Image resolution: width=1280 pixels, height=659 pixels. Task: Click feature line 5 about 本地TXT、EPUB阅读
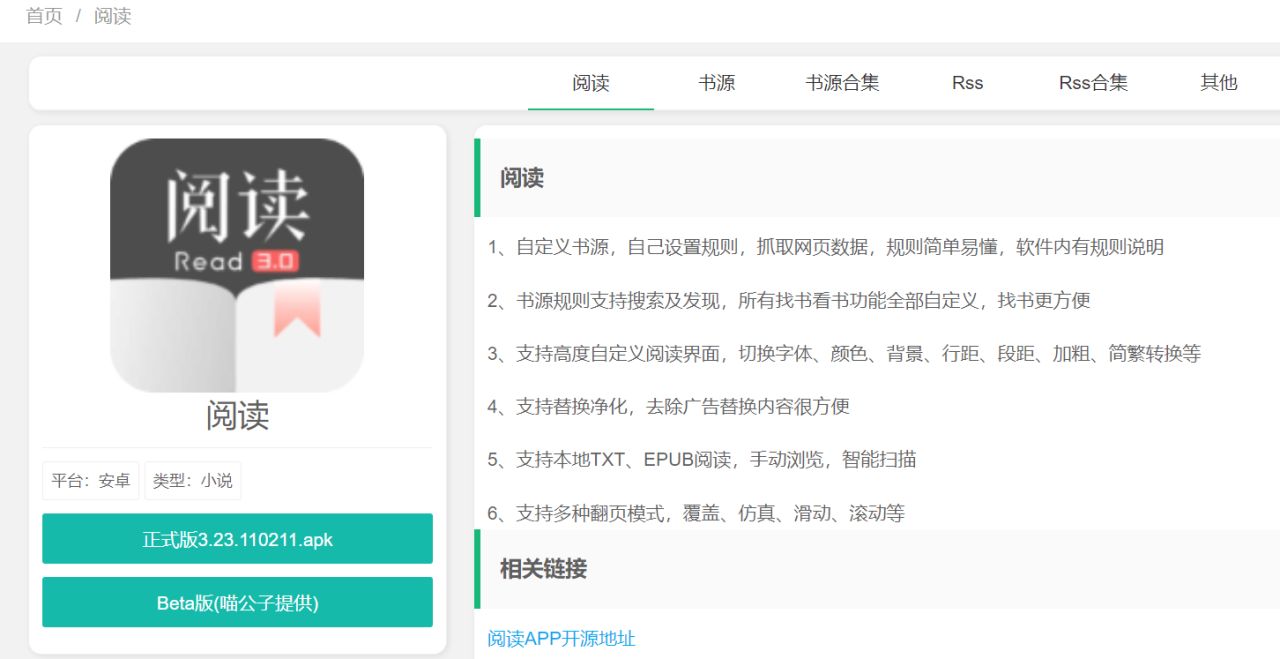702,459
